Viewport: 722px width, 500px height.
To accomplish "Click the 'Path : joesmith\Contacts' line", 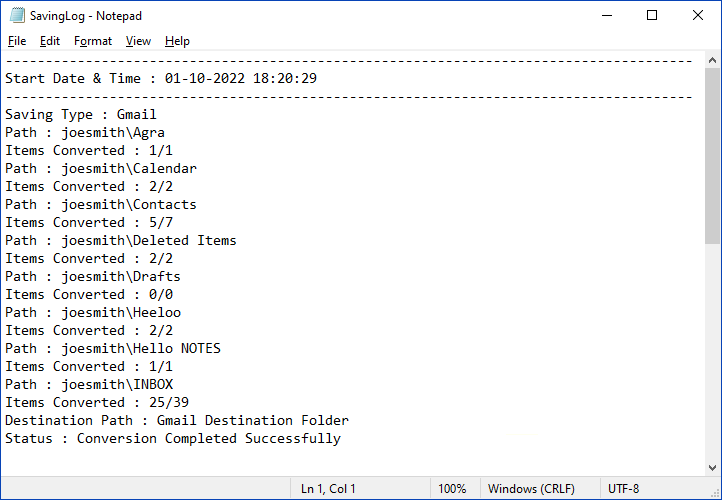I will (x=101, y=204).
